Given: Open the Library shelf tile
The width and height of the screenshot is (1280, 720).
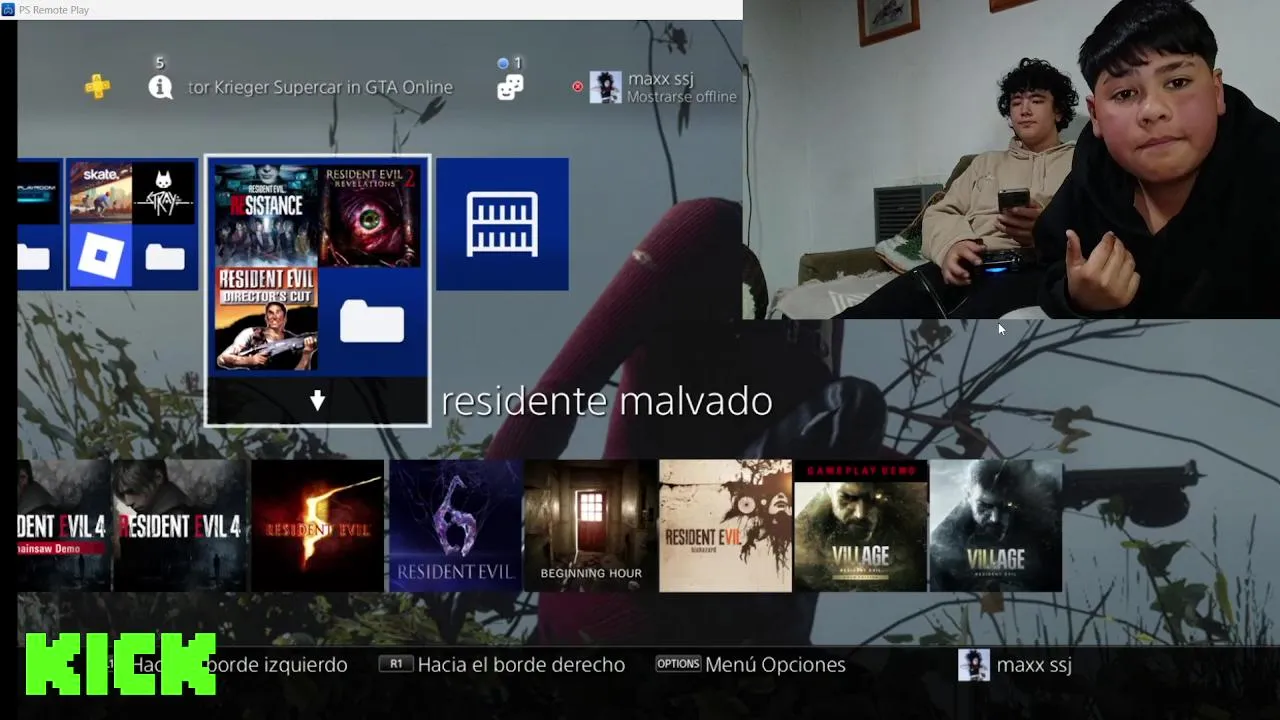Looking at the screenshot, I should click(x=502, y=224).
